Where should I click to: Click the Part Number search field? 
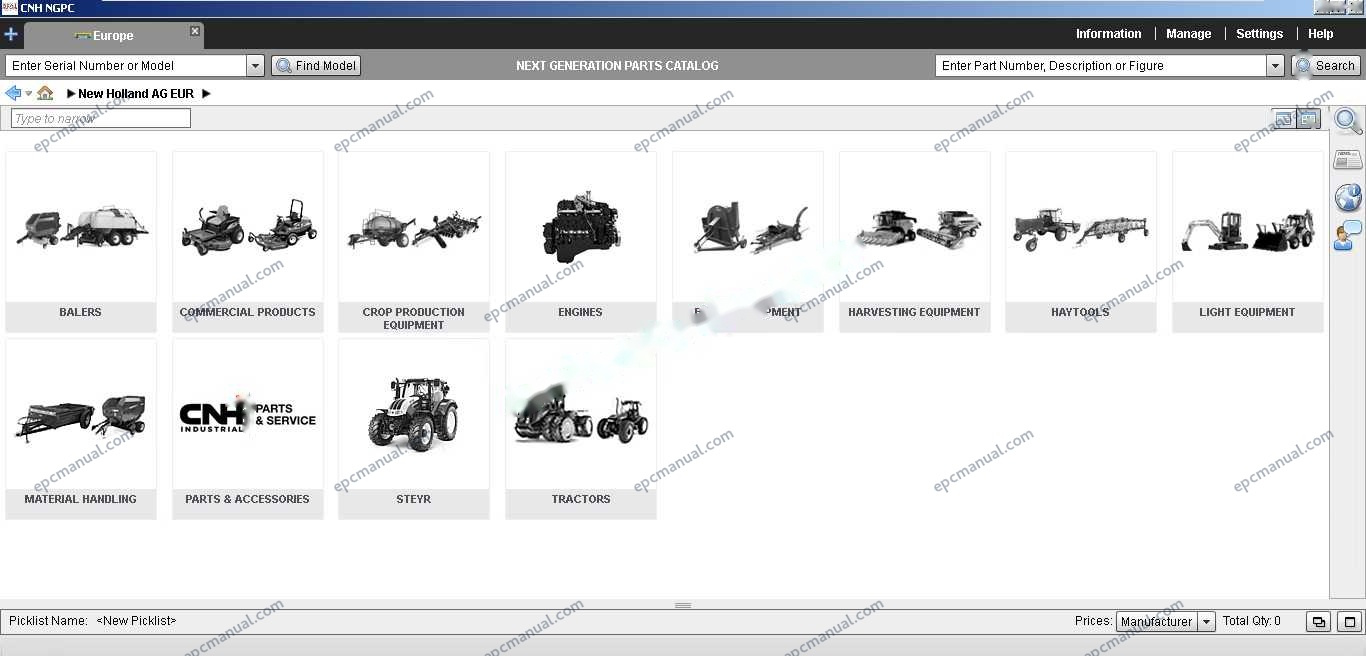(x=1101, y=66)
